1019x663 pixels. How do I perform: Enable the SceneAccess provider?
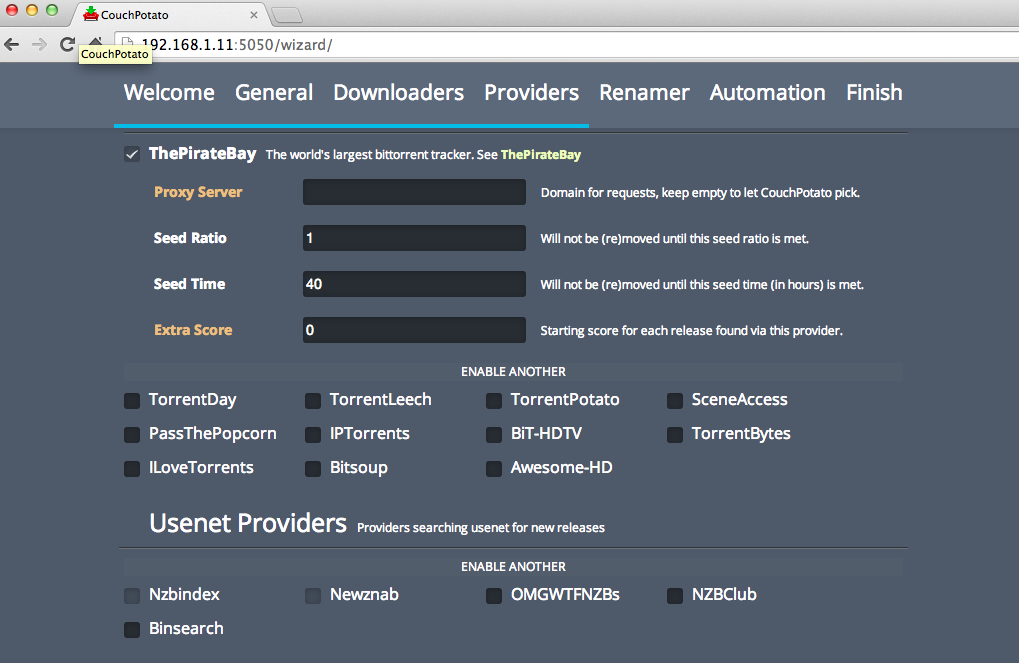pos(675,400)
